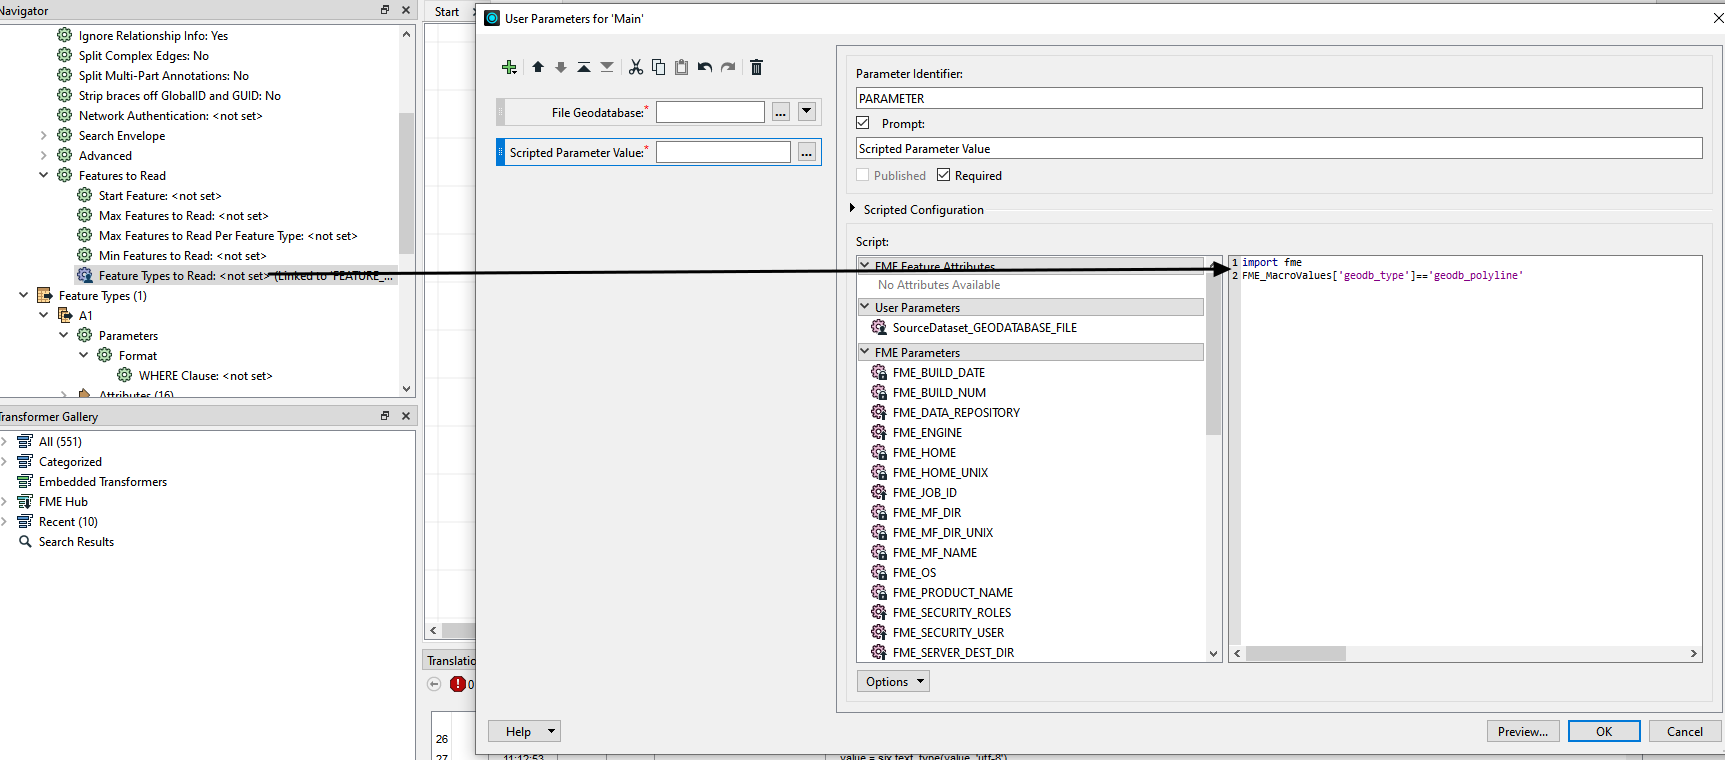Select FME_ENGINE gear icon
1725x760 pixels.
coord(879,432)
